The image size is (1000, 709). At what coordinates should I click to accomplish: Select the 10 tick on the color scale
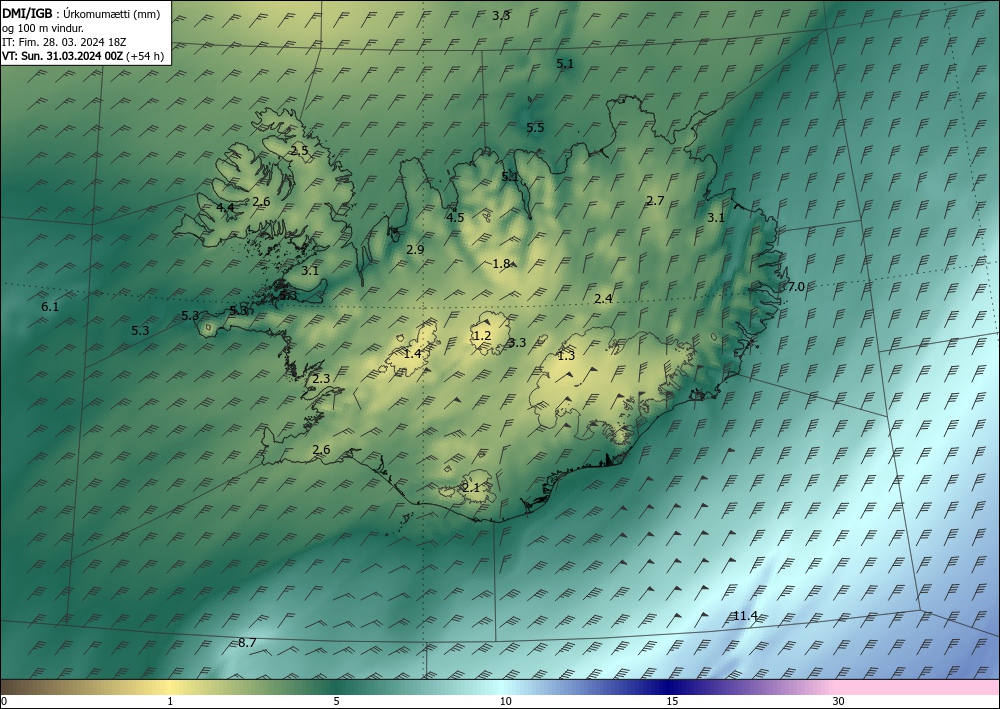(505, 701)
